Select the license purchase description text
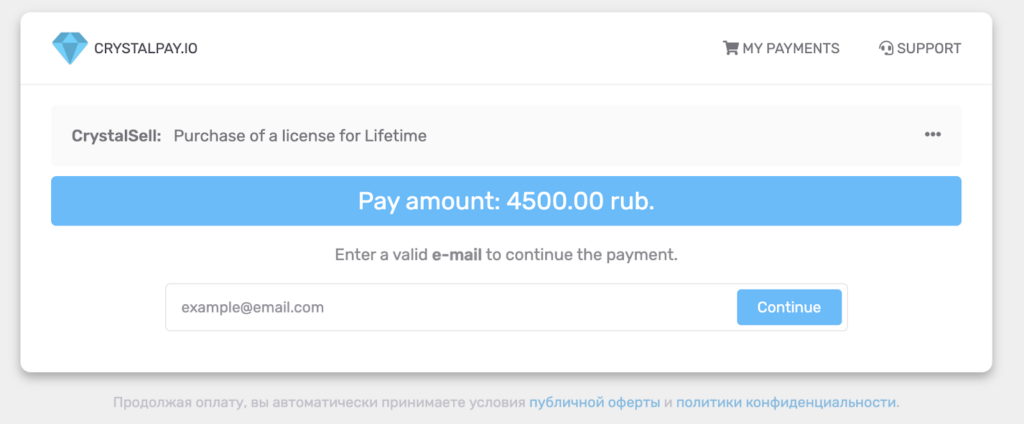This screenshot has width=1024, height=424. (x=300, y=136)
